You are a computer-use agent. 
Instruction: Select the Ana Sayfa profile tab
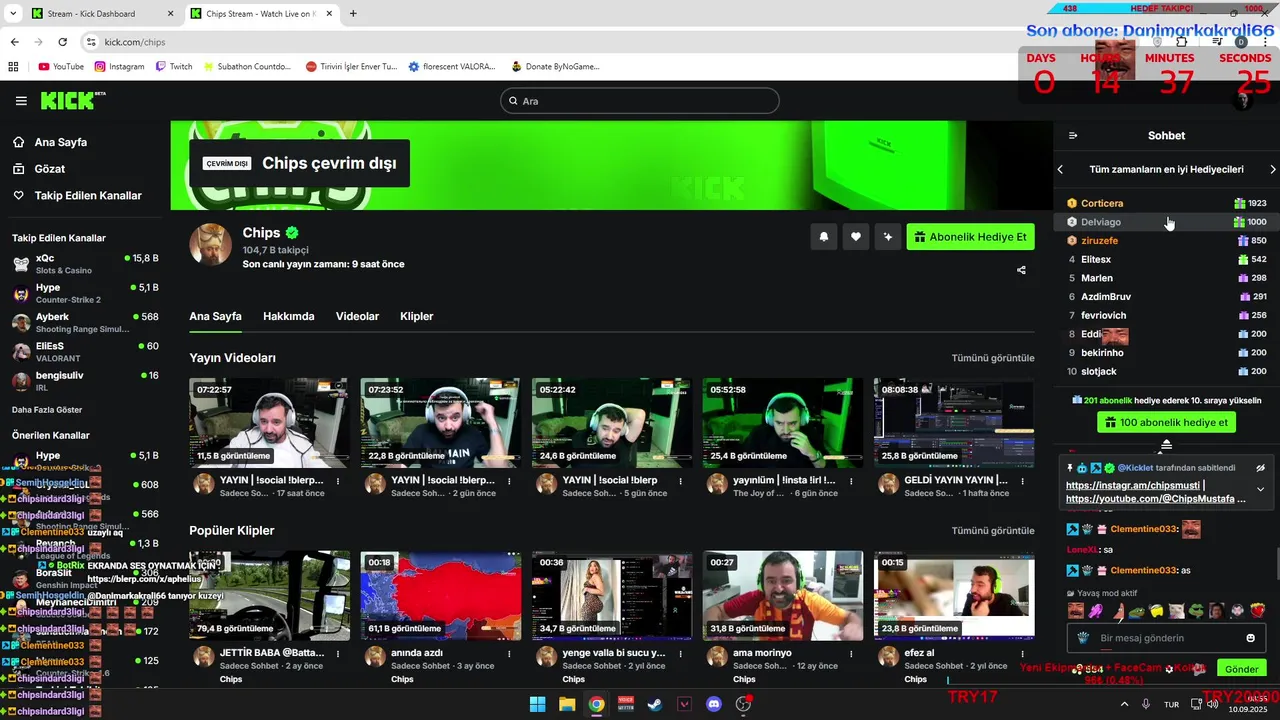click(216, 316)
